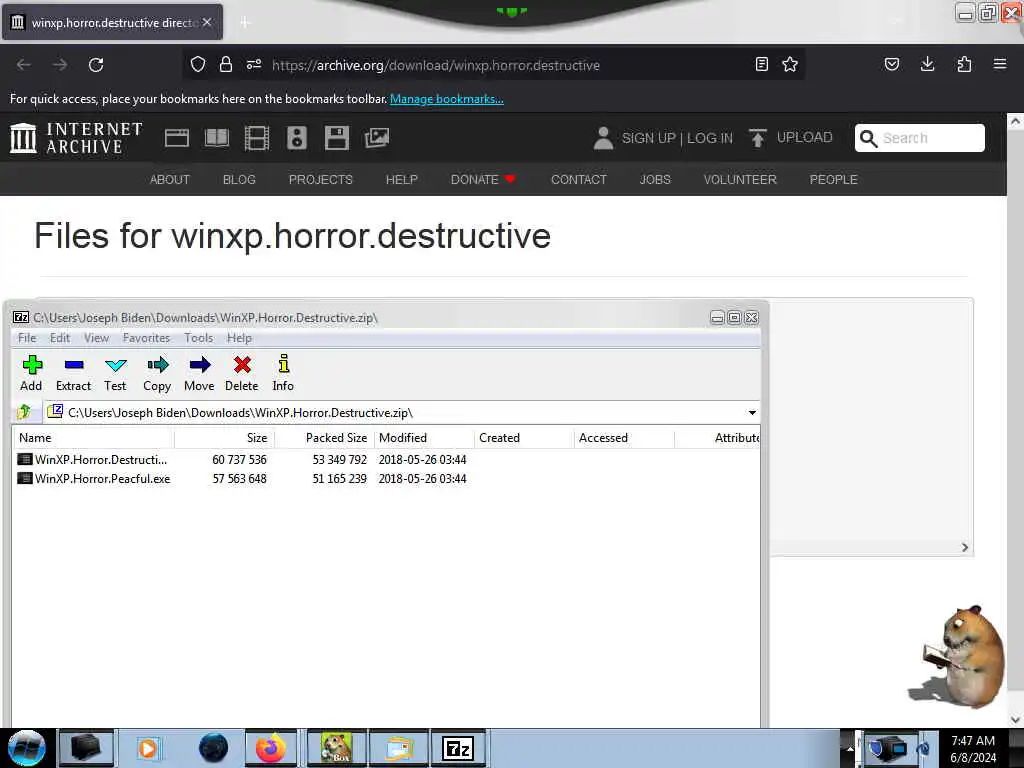This screenshot has width=1024, height=768.
Task: Reload the page in Firefox
Action: click(x=96, y=65)
